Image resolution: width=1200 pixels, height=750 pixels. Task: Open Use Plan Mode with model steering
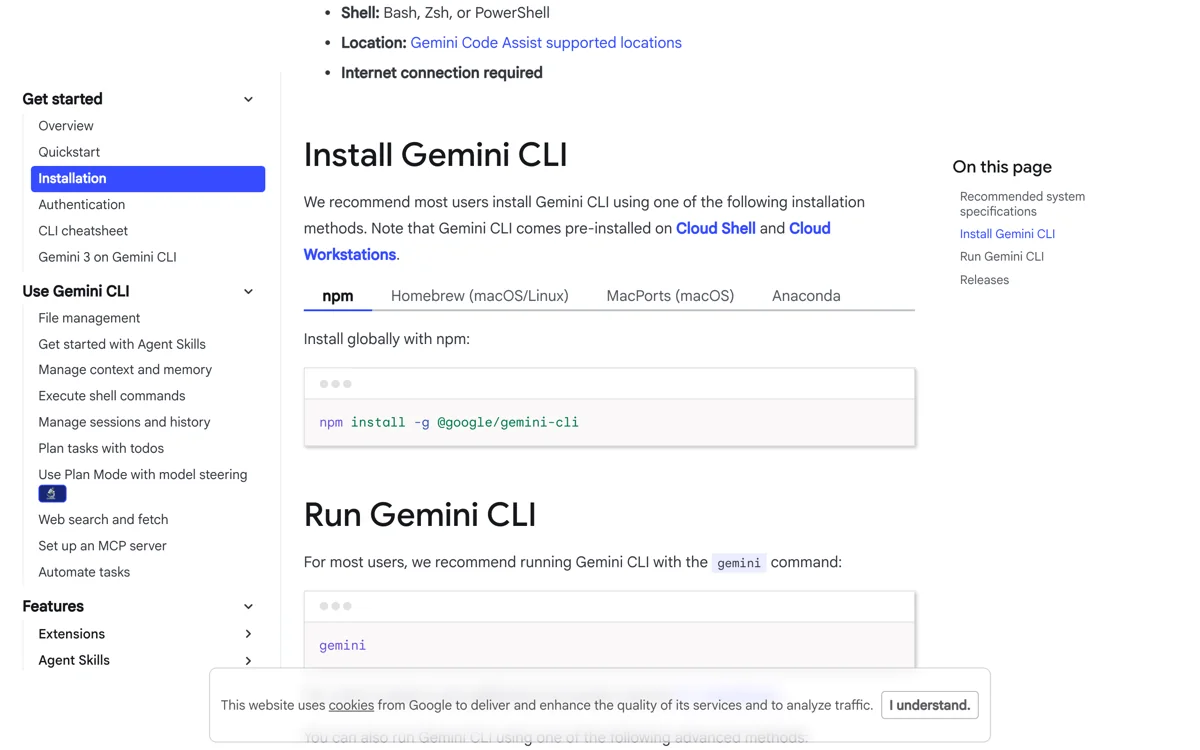click(x=143, y=475)
